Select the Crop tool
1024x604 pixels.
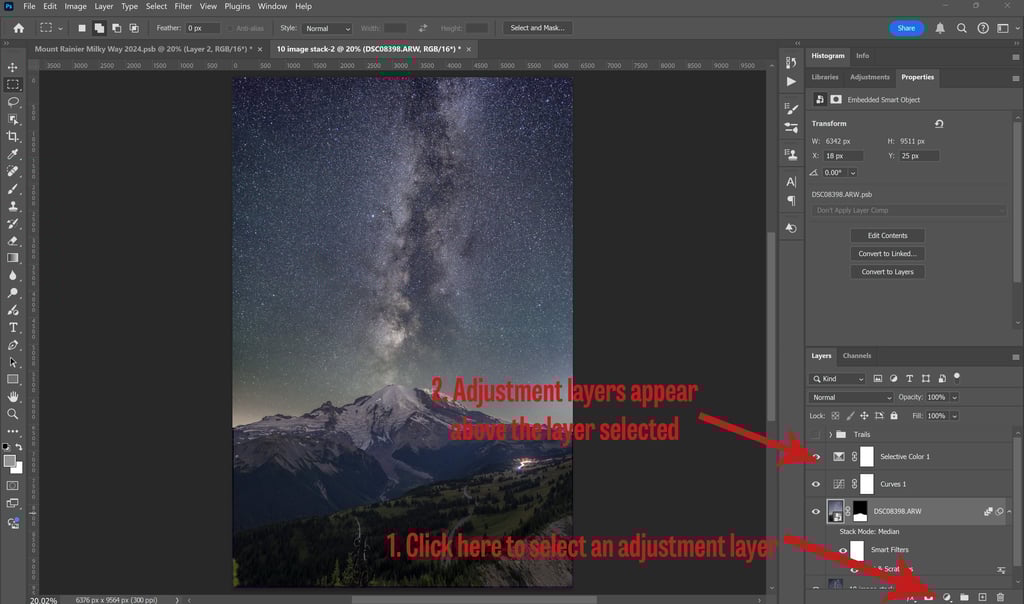coord(13,137)
